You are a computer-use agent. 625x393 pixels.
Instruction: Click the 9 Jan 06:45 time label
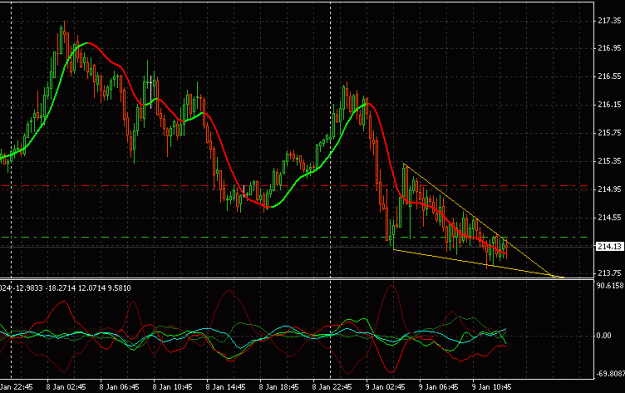[438, 387]
